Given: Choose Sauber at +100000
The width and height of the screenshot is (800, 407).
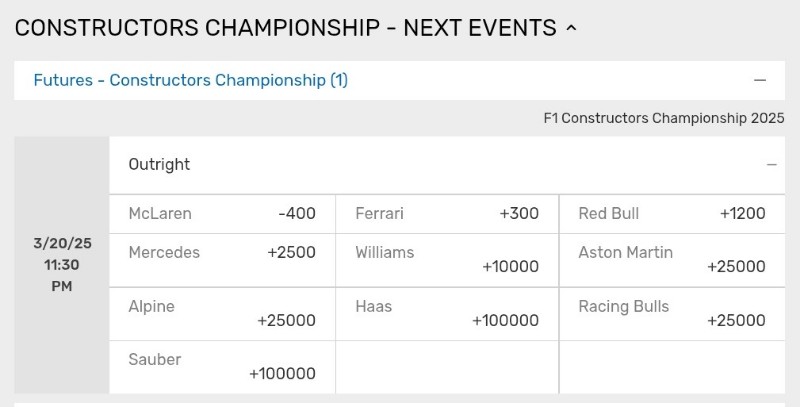Looking at the screenshot, I should (x=222, y=367).
